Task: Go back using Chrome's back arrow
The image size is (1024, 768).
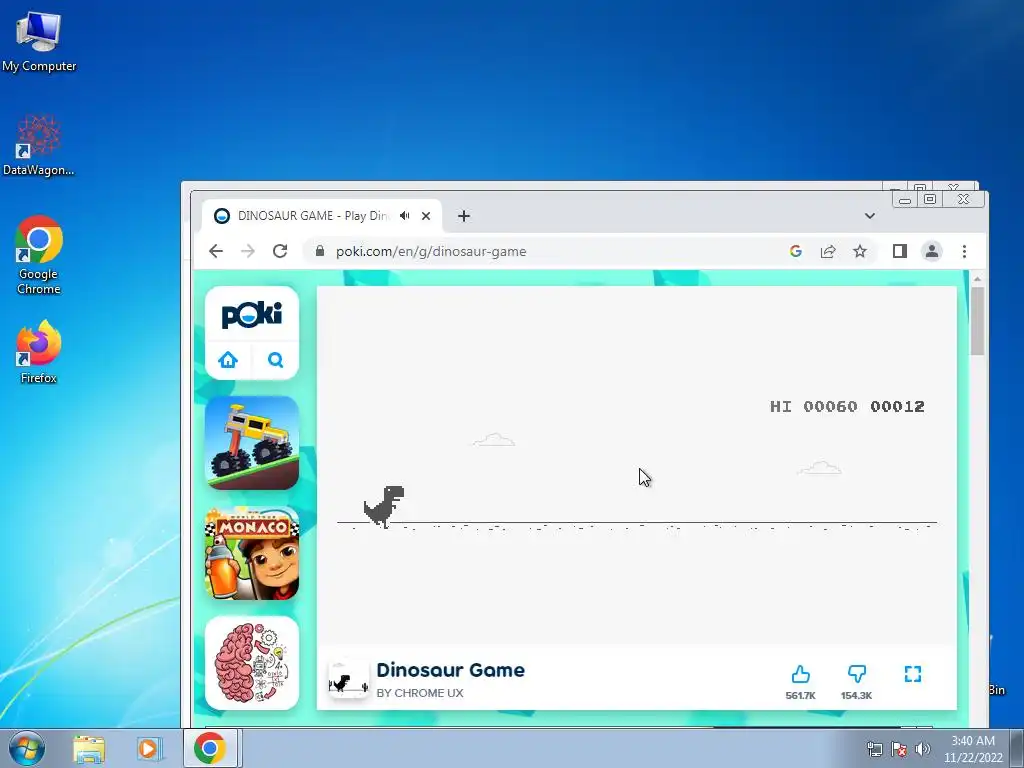Action: [216, 251]
